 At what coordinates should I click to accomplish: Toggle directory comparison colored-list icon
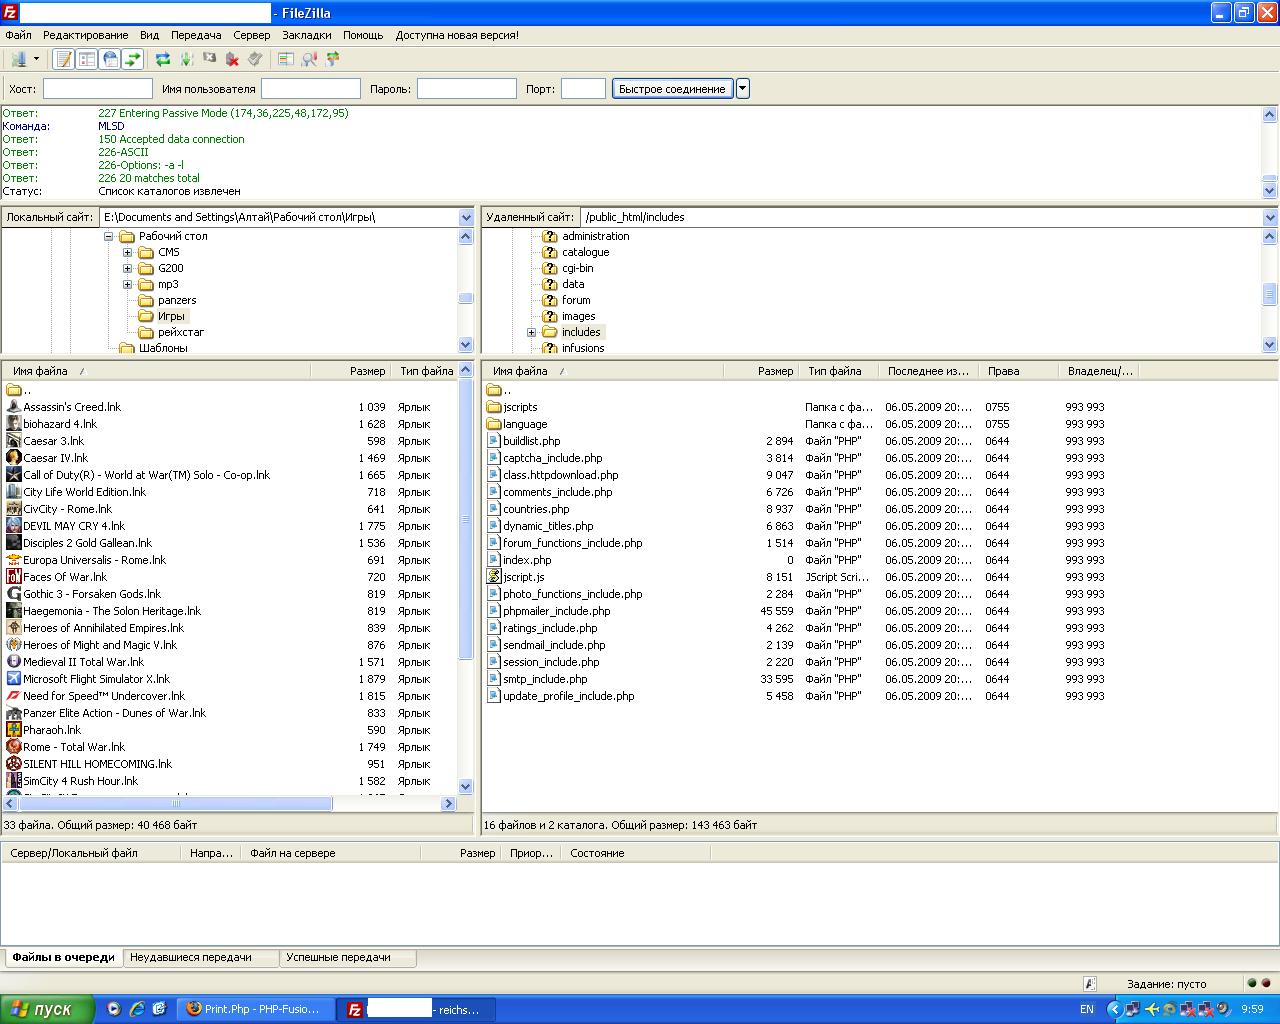(x=286, y=59)
